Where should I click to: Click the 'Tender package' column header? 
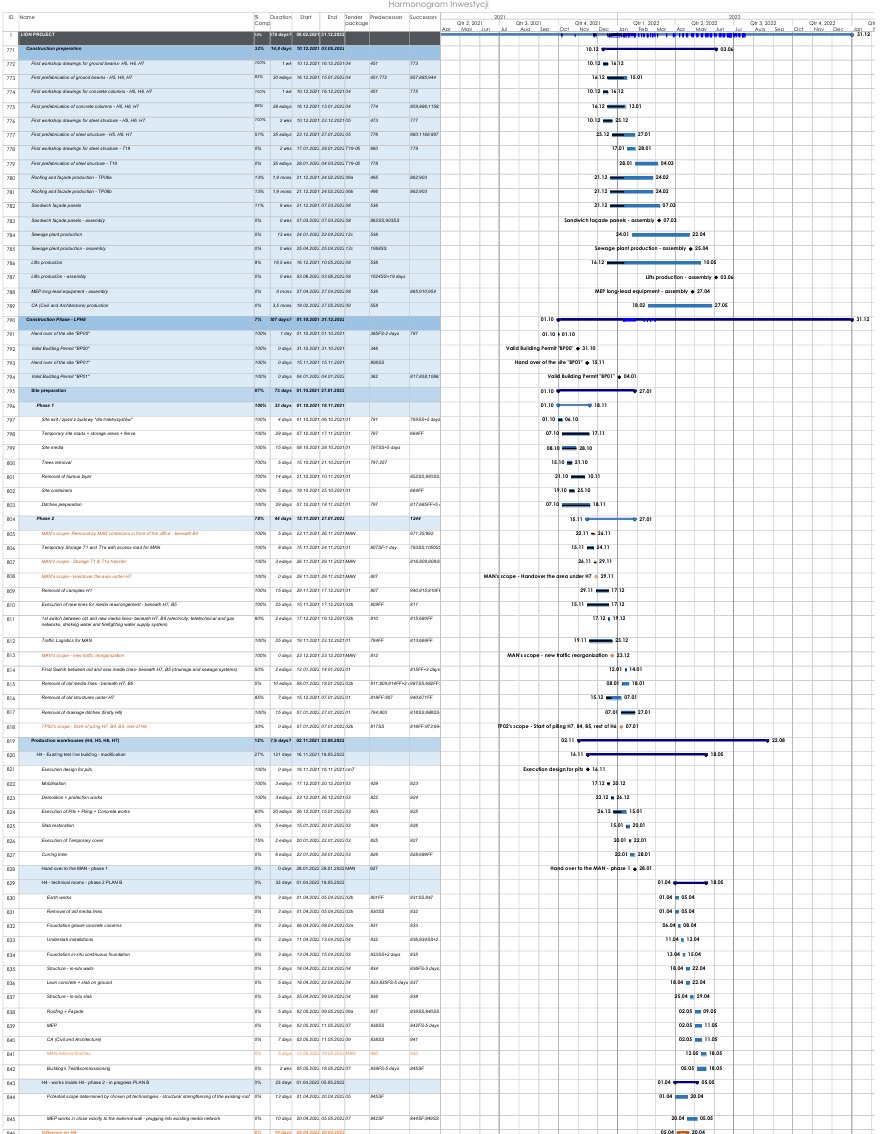pos(356,20)
